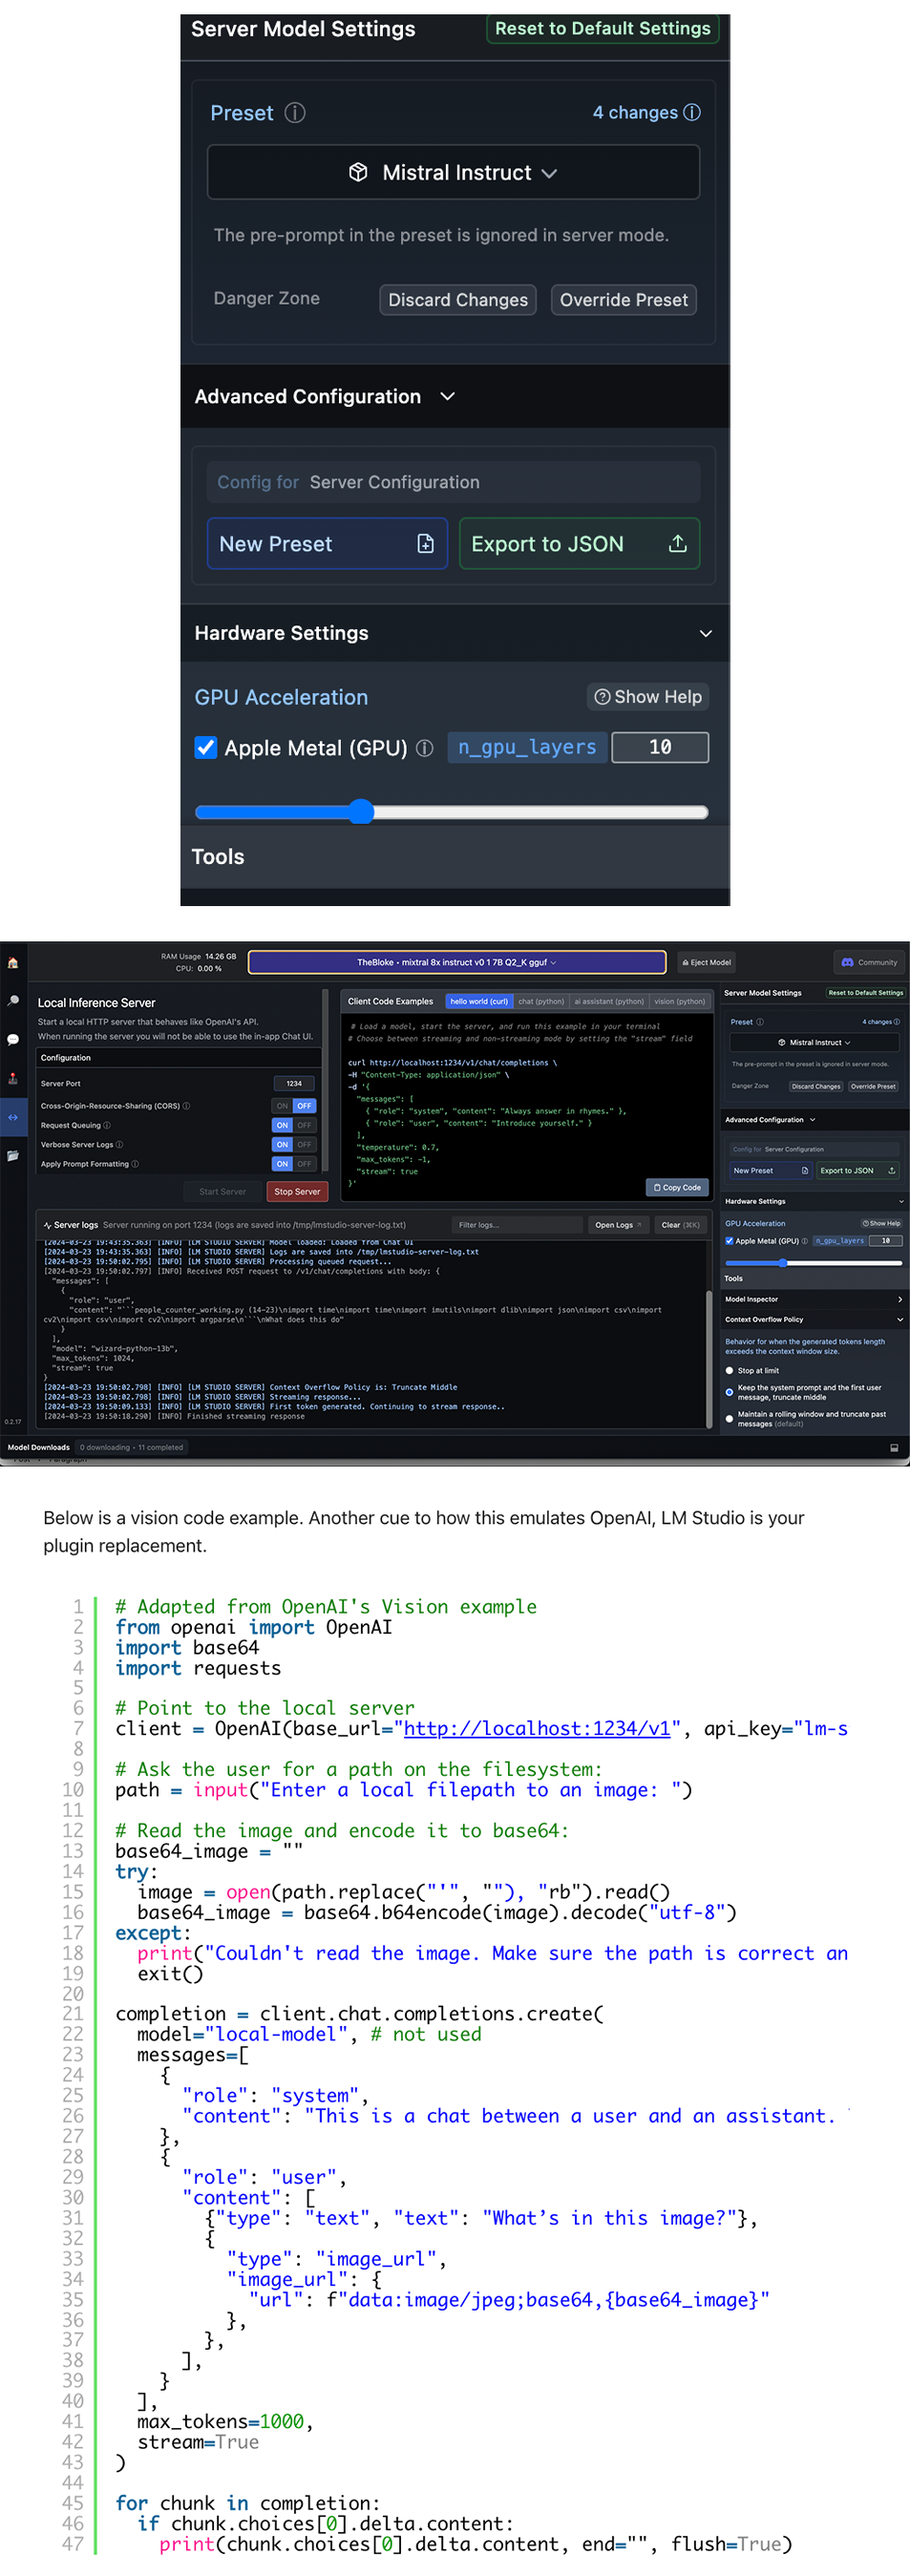910x2576 pixels.
Task: Switch Verbose Server Logs toggle OFF
Action: [x=304, y=1144]
